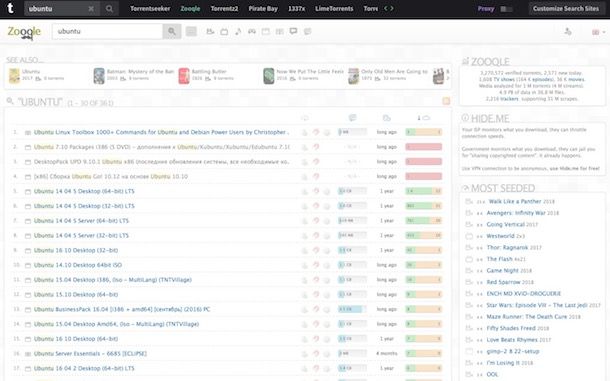Toggle the Proxy switch
This screenshot has width=610, height=381.
(x=506, y=9)
